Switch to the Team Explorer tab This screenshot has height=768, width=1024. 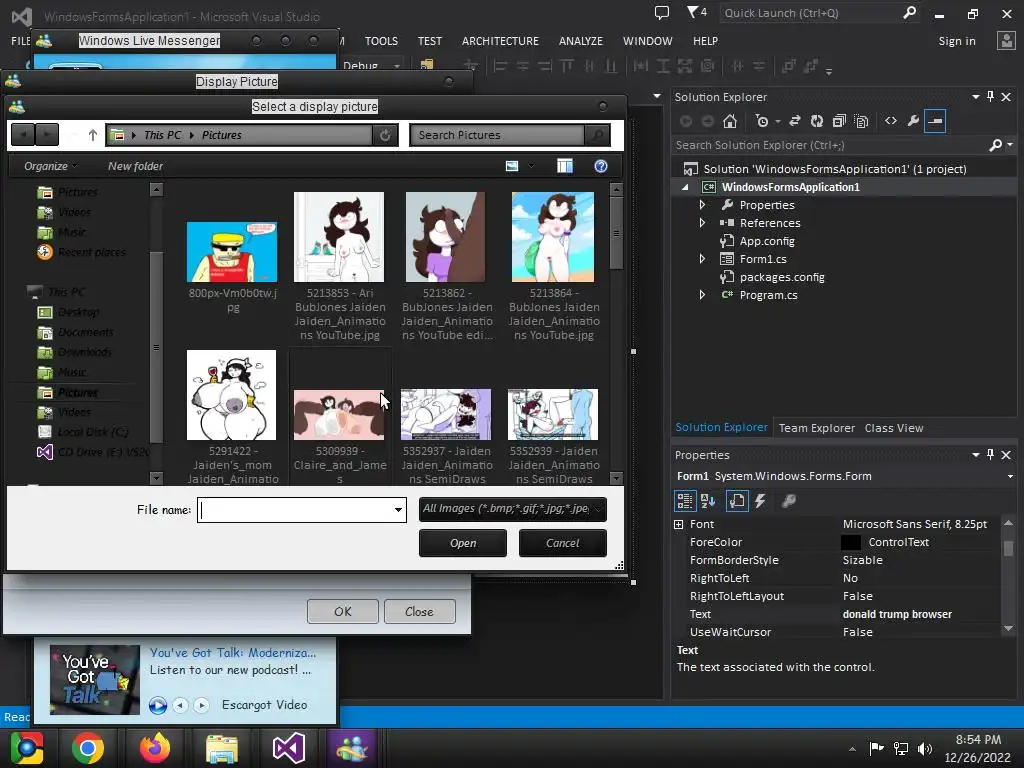[x=816, y=428]
